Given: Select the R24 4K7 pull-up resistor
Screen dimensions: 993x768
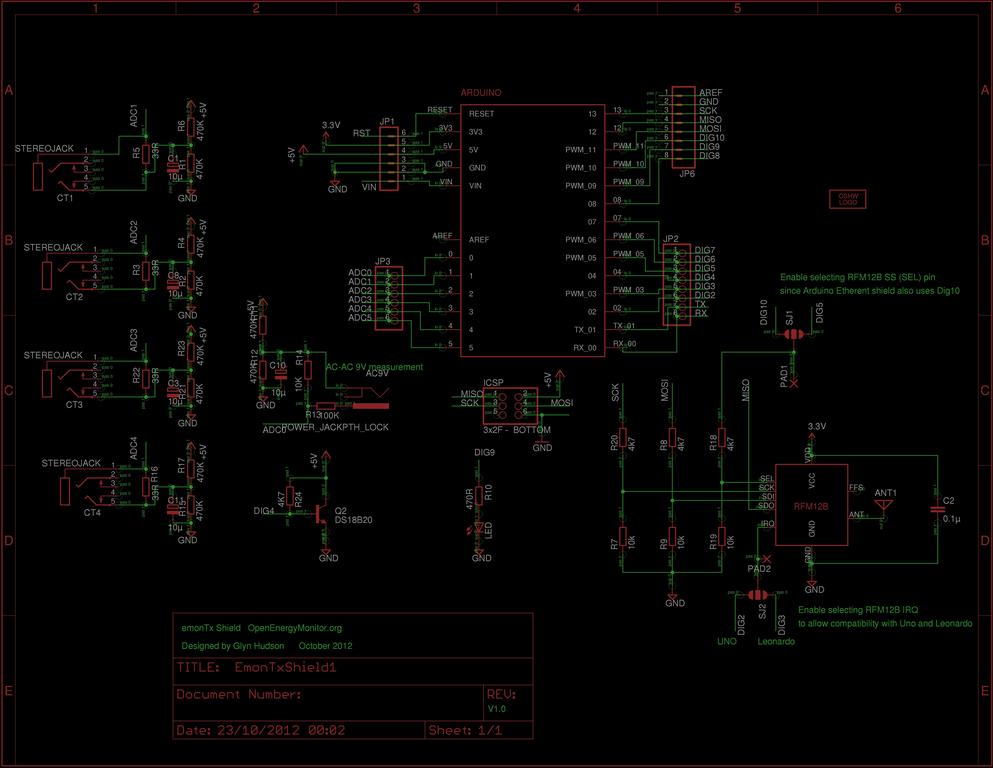Looking at the screenshot, I should [290, 496].
